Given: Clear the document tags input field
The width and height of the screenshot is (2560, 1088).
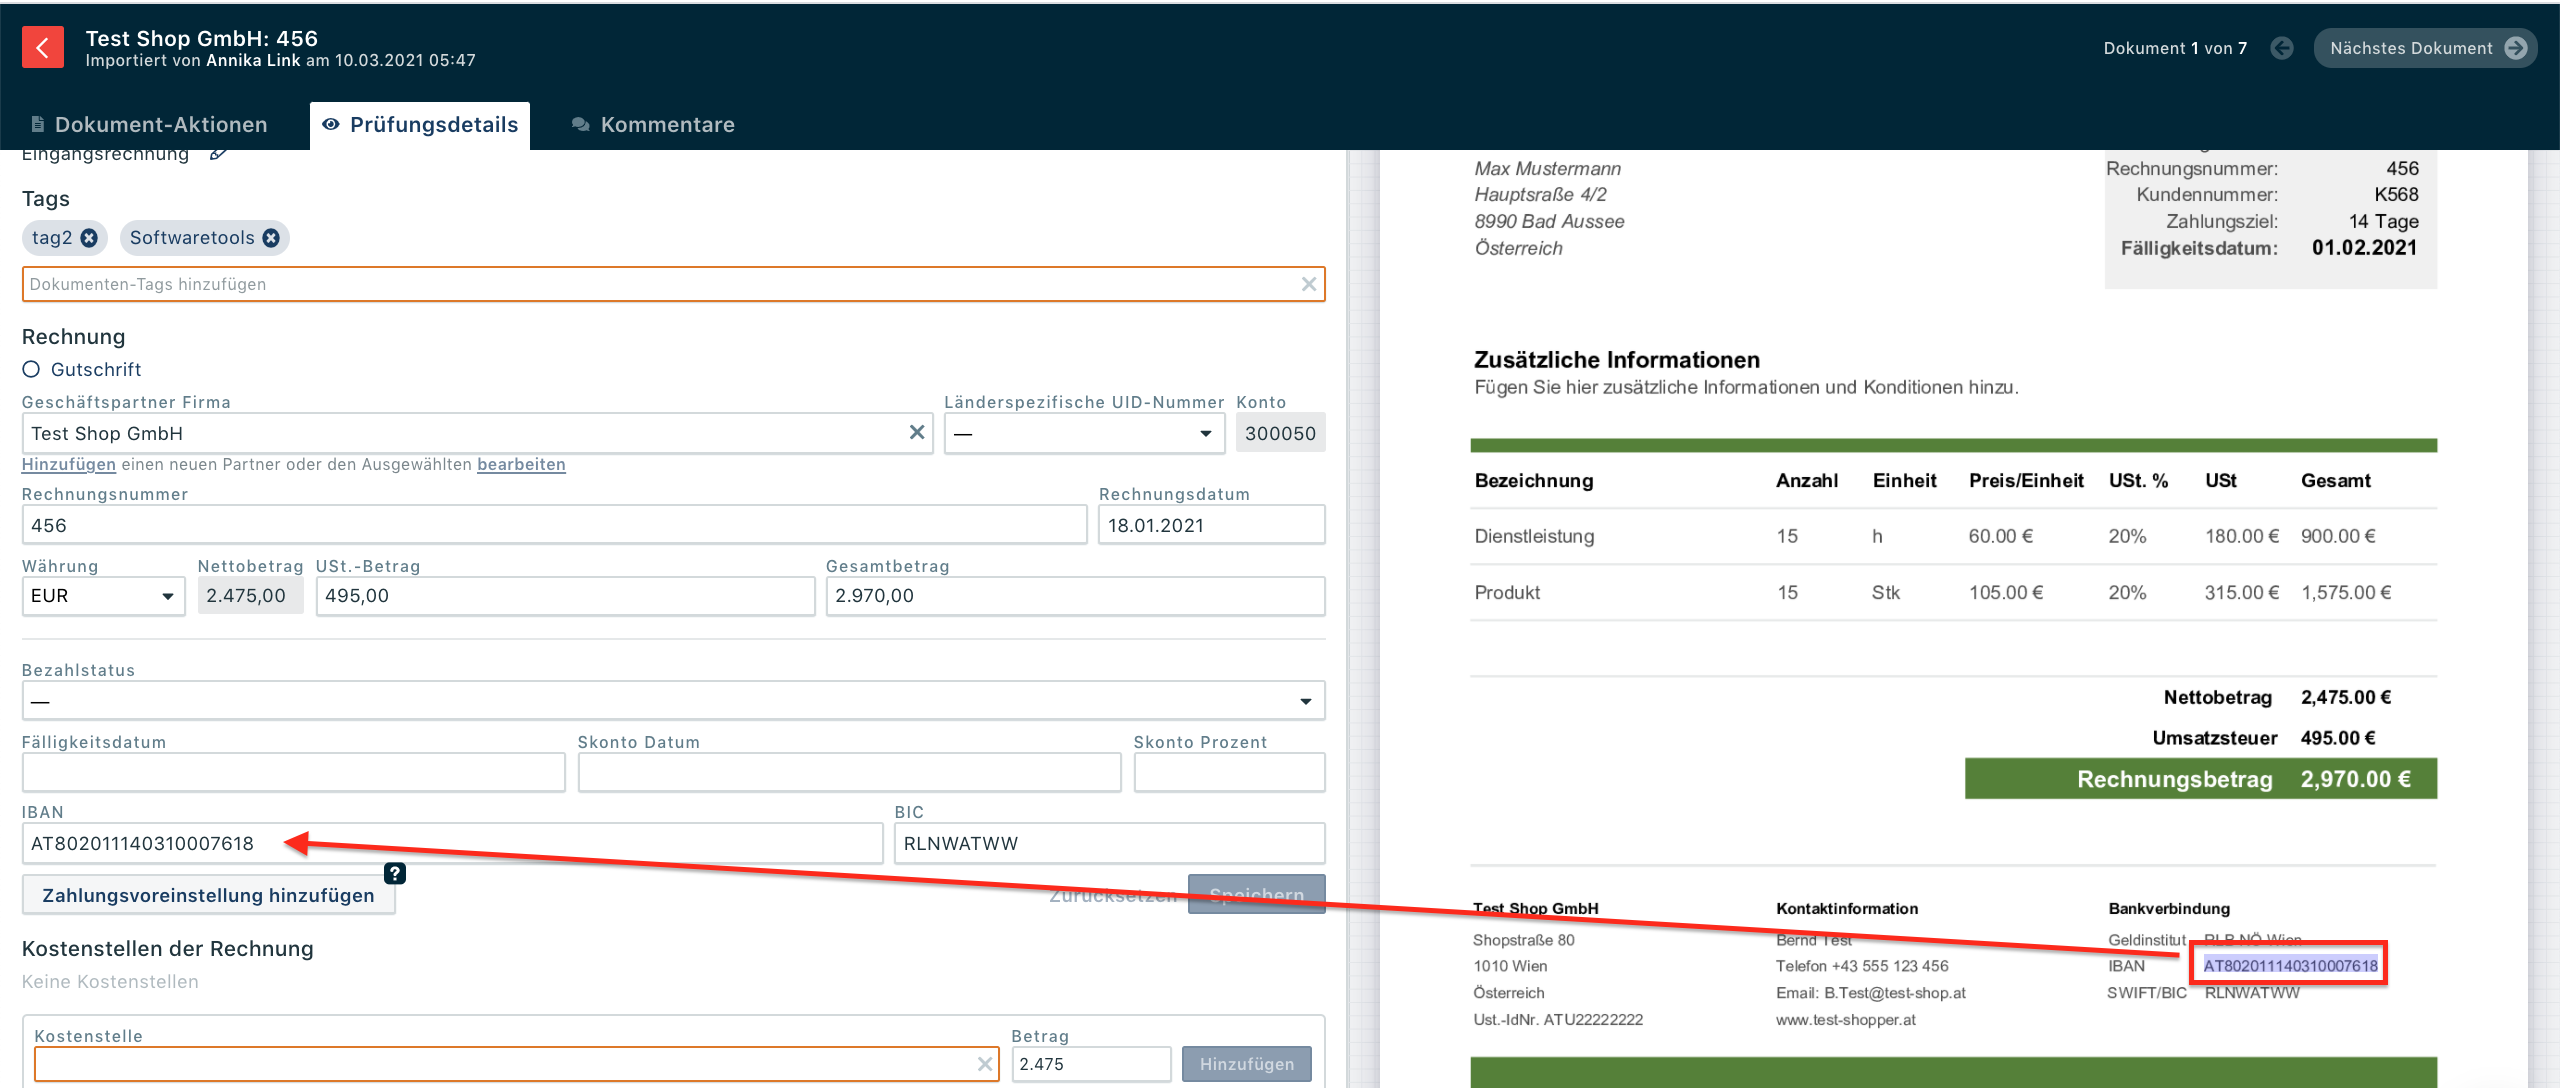Looking at the screenshot, I should pyautogui.click(x=1308, y=284).
